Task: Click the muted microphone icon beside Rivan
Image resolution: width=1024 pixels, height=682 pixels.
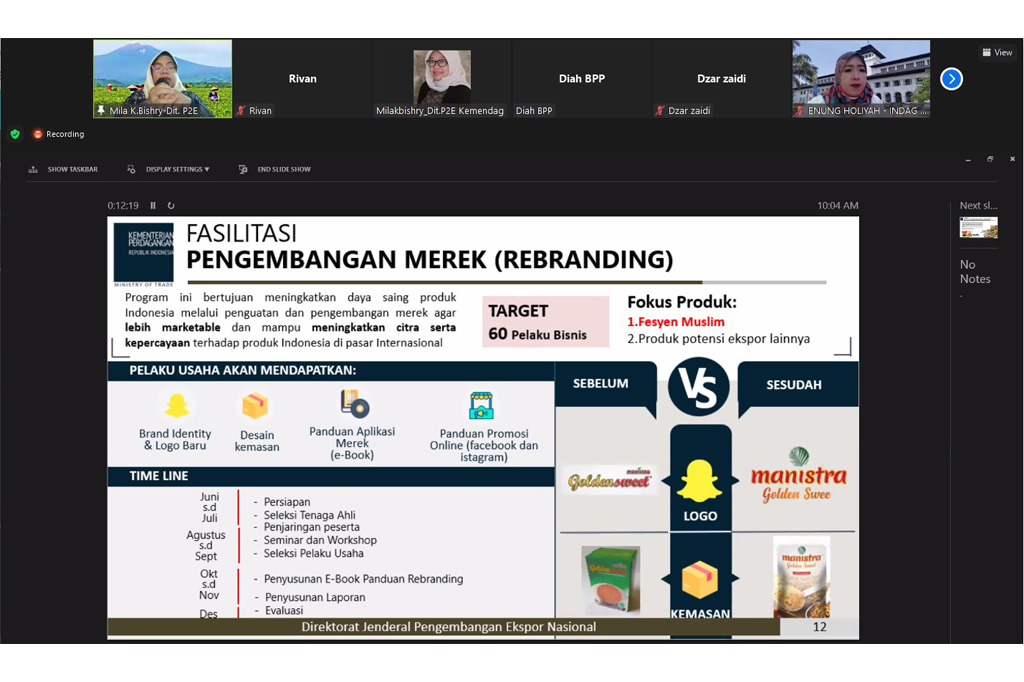Action: (241, 110)
